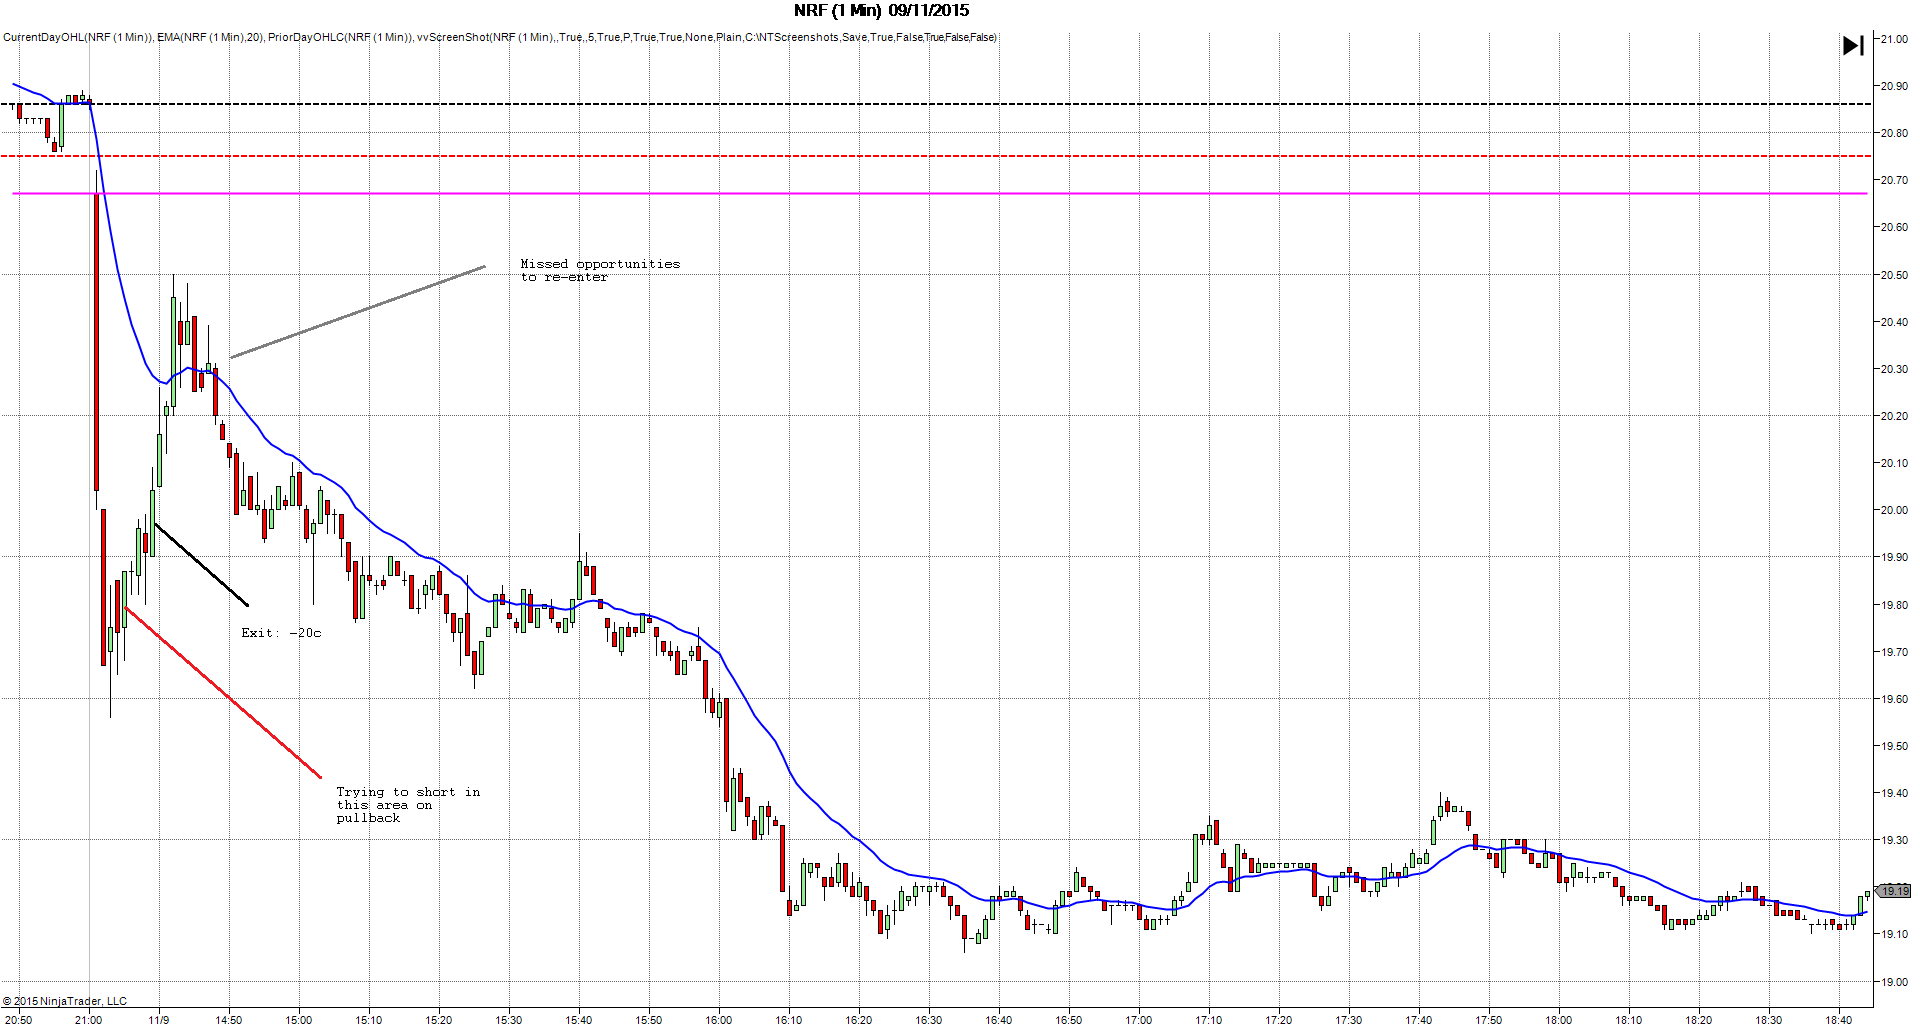Click the 16:30 time axis label
This screenshot has height=1034, width=1920.
pyautogui.click(x=928, y=1020)
